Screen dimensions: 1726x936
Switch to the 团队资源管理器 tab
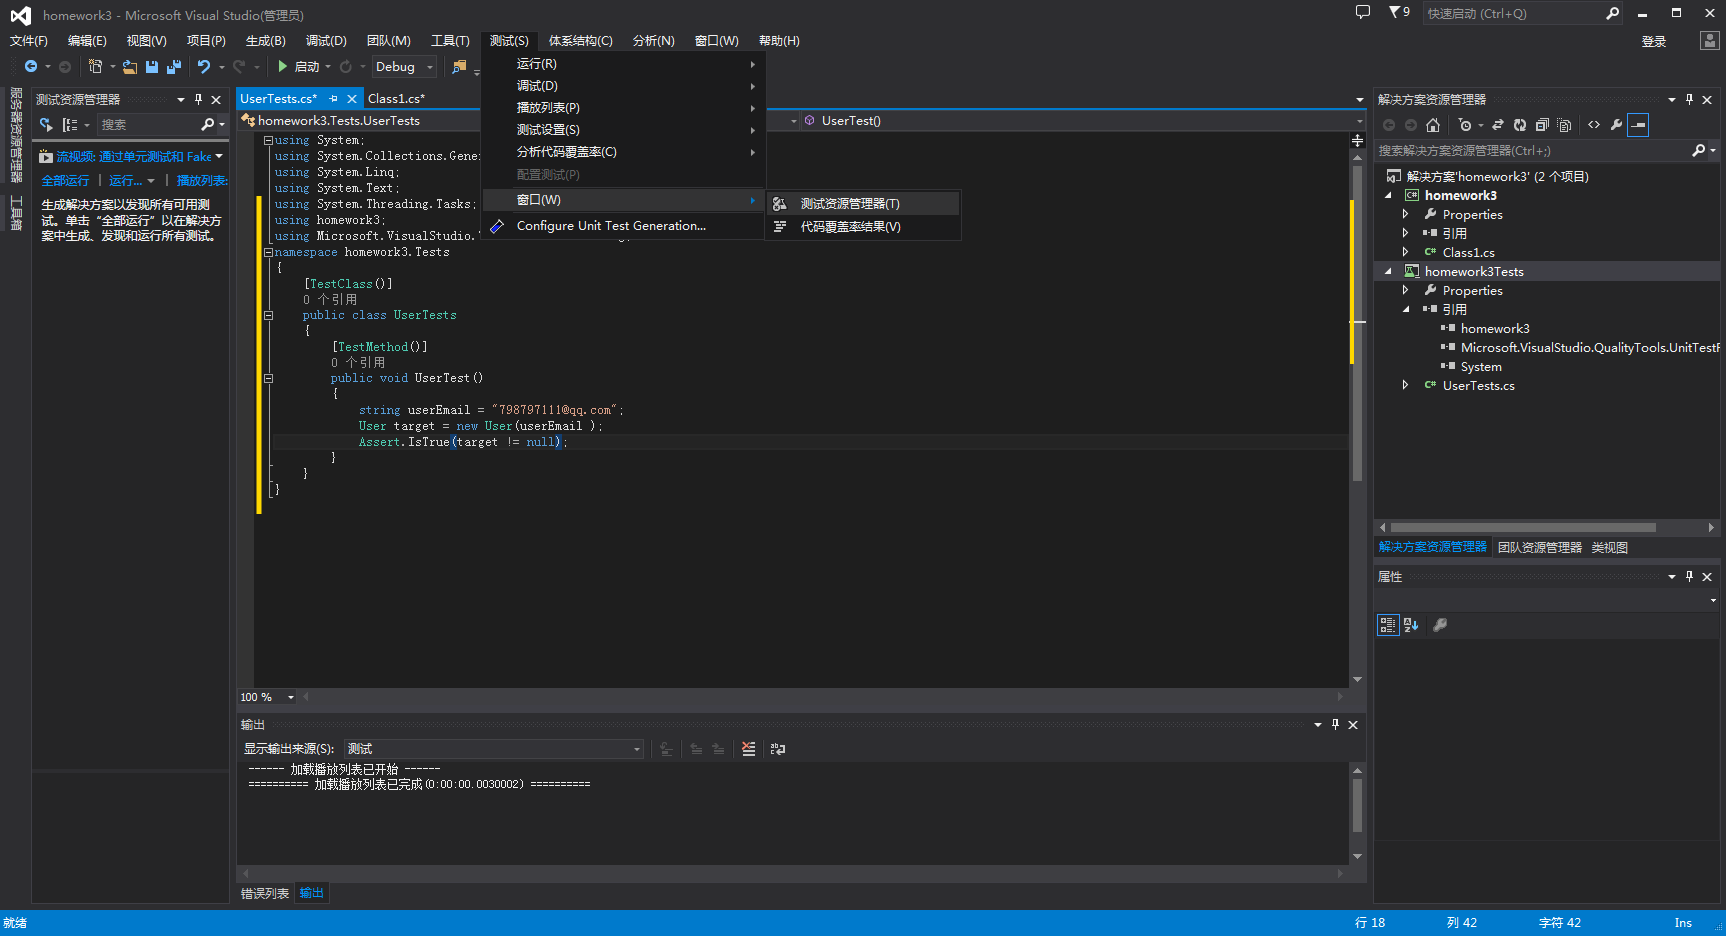(1539, 548)
